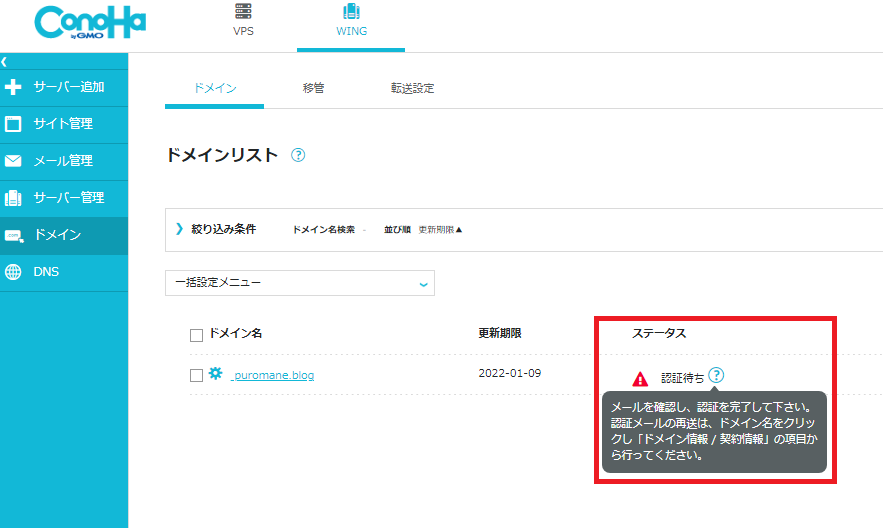Check the puromane.blog row checkbox

pyautogui.click(x=196, y=375)
